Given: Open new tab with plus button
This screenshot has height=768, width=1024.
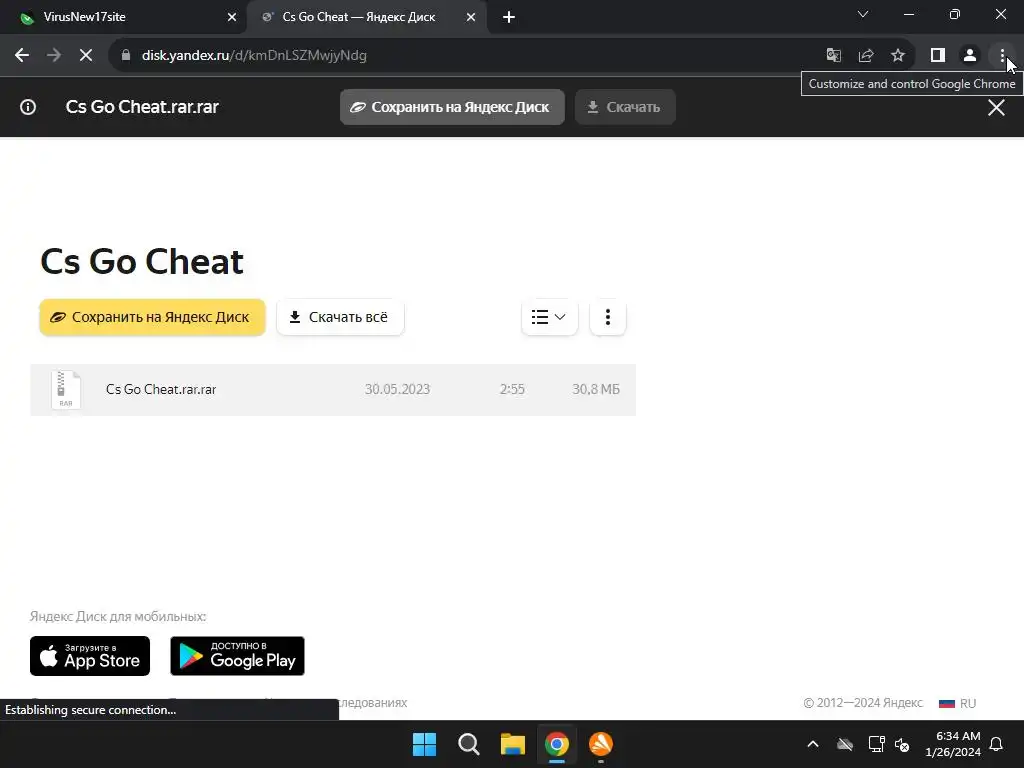Looking at the screenshot, I should coord(509,17).
